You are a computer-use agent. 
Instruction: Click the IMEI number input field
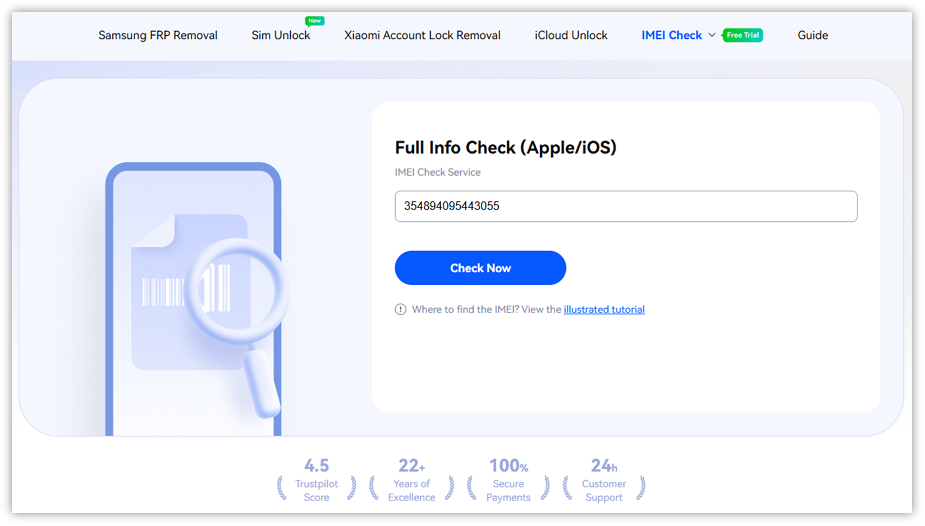pos(626,206)
